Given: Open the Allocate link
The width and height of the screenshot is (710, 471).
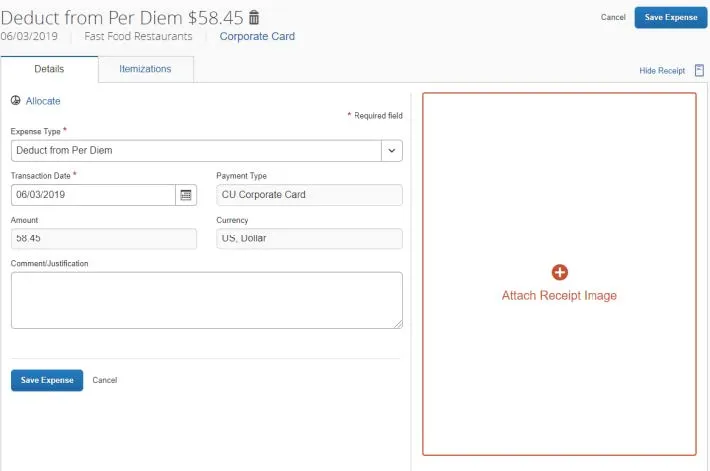Looking at the screenshot, I should tap(43, 101).
